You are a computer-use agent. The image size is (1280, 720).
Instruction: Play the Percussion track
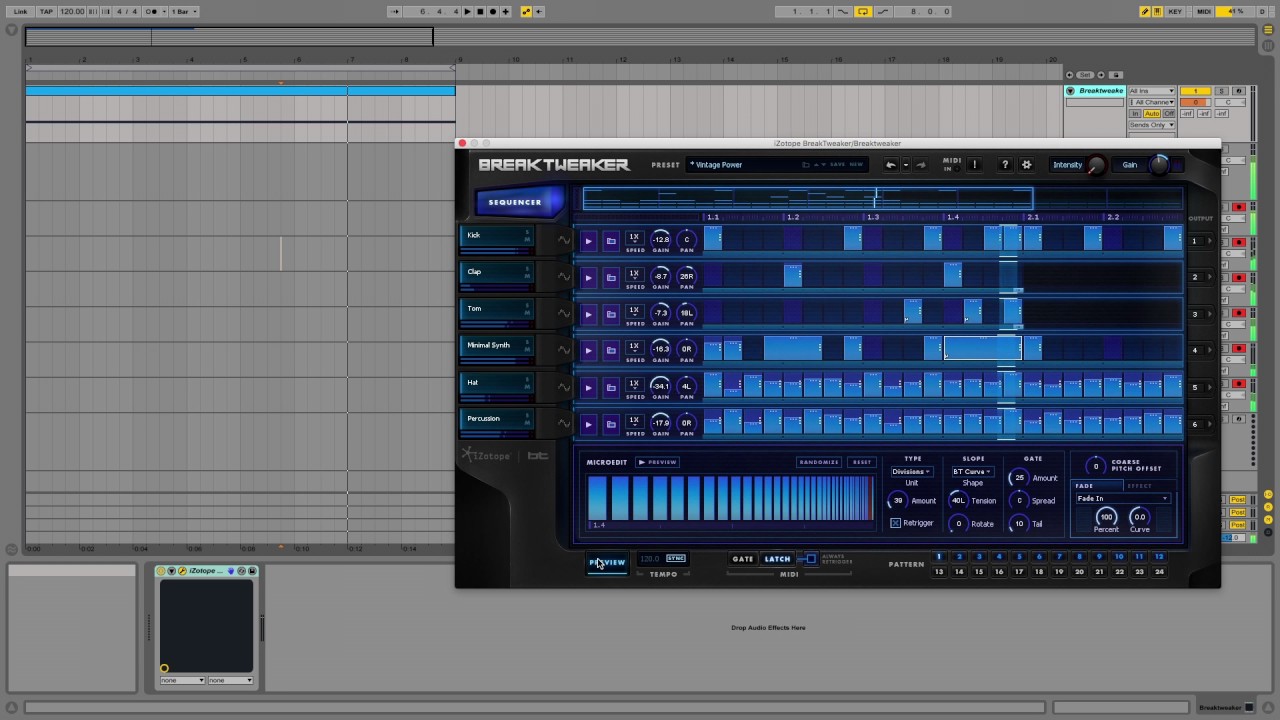[588, 424]
